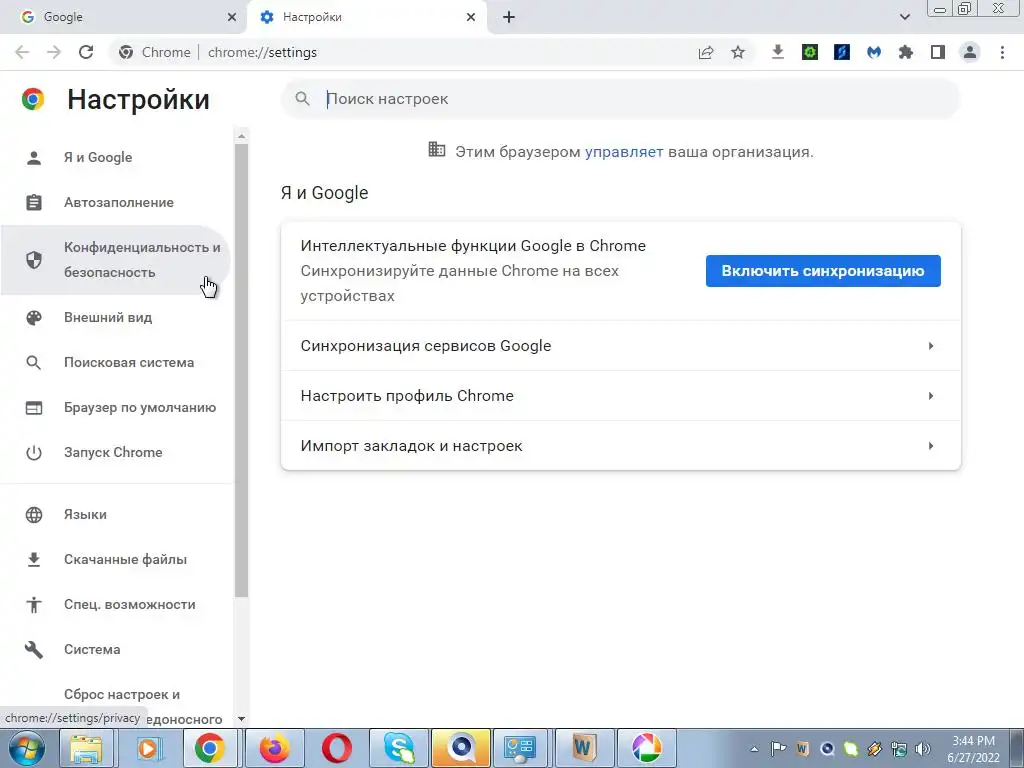Open Конфиденциальность и безопасность

click(x=115, y=260)
